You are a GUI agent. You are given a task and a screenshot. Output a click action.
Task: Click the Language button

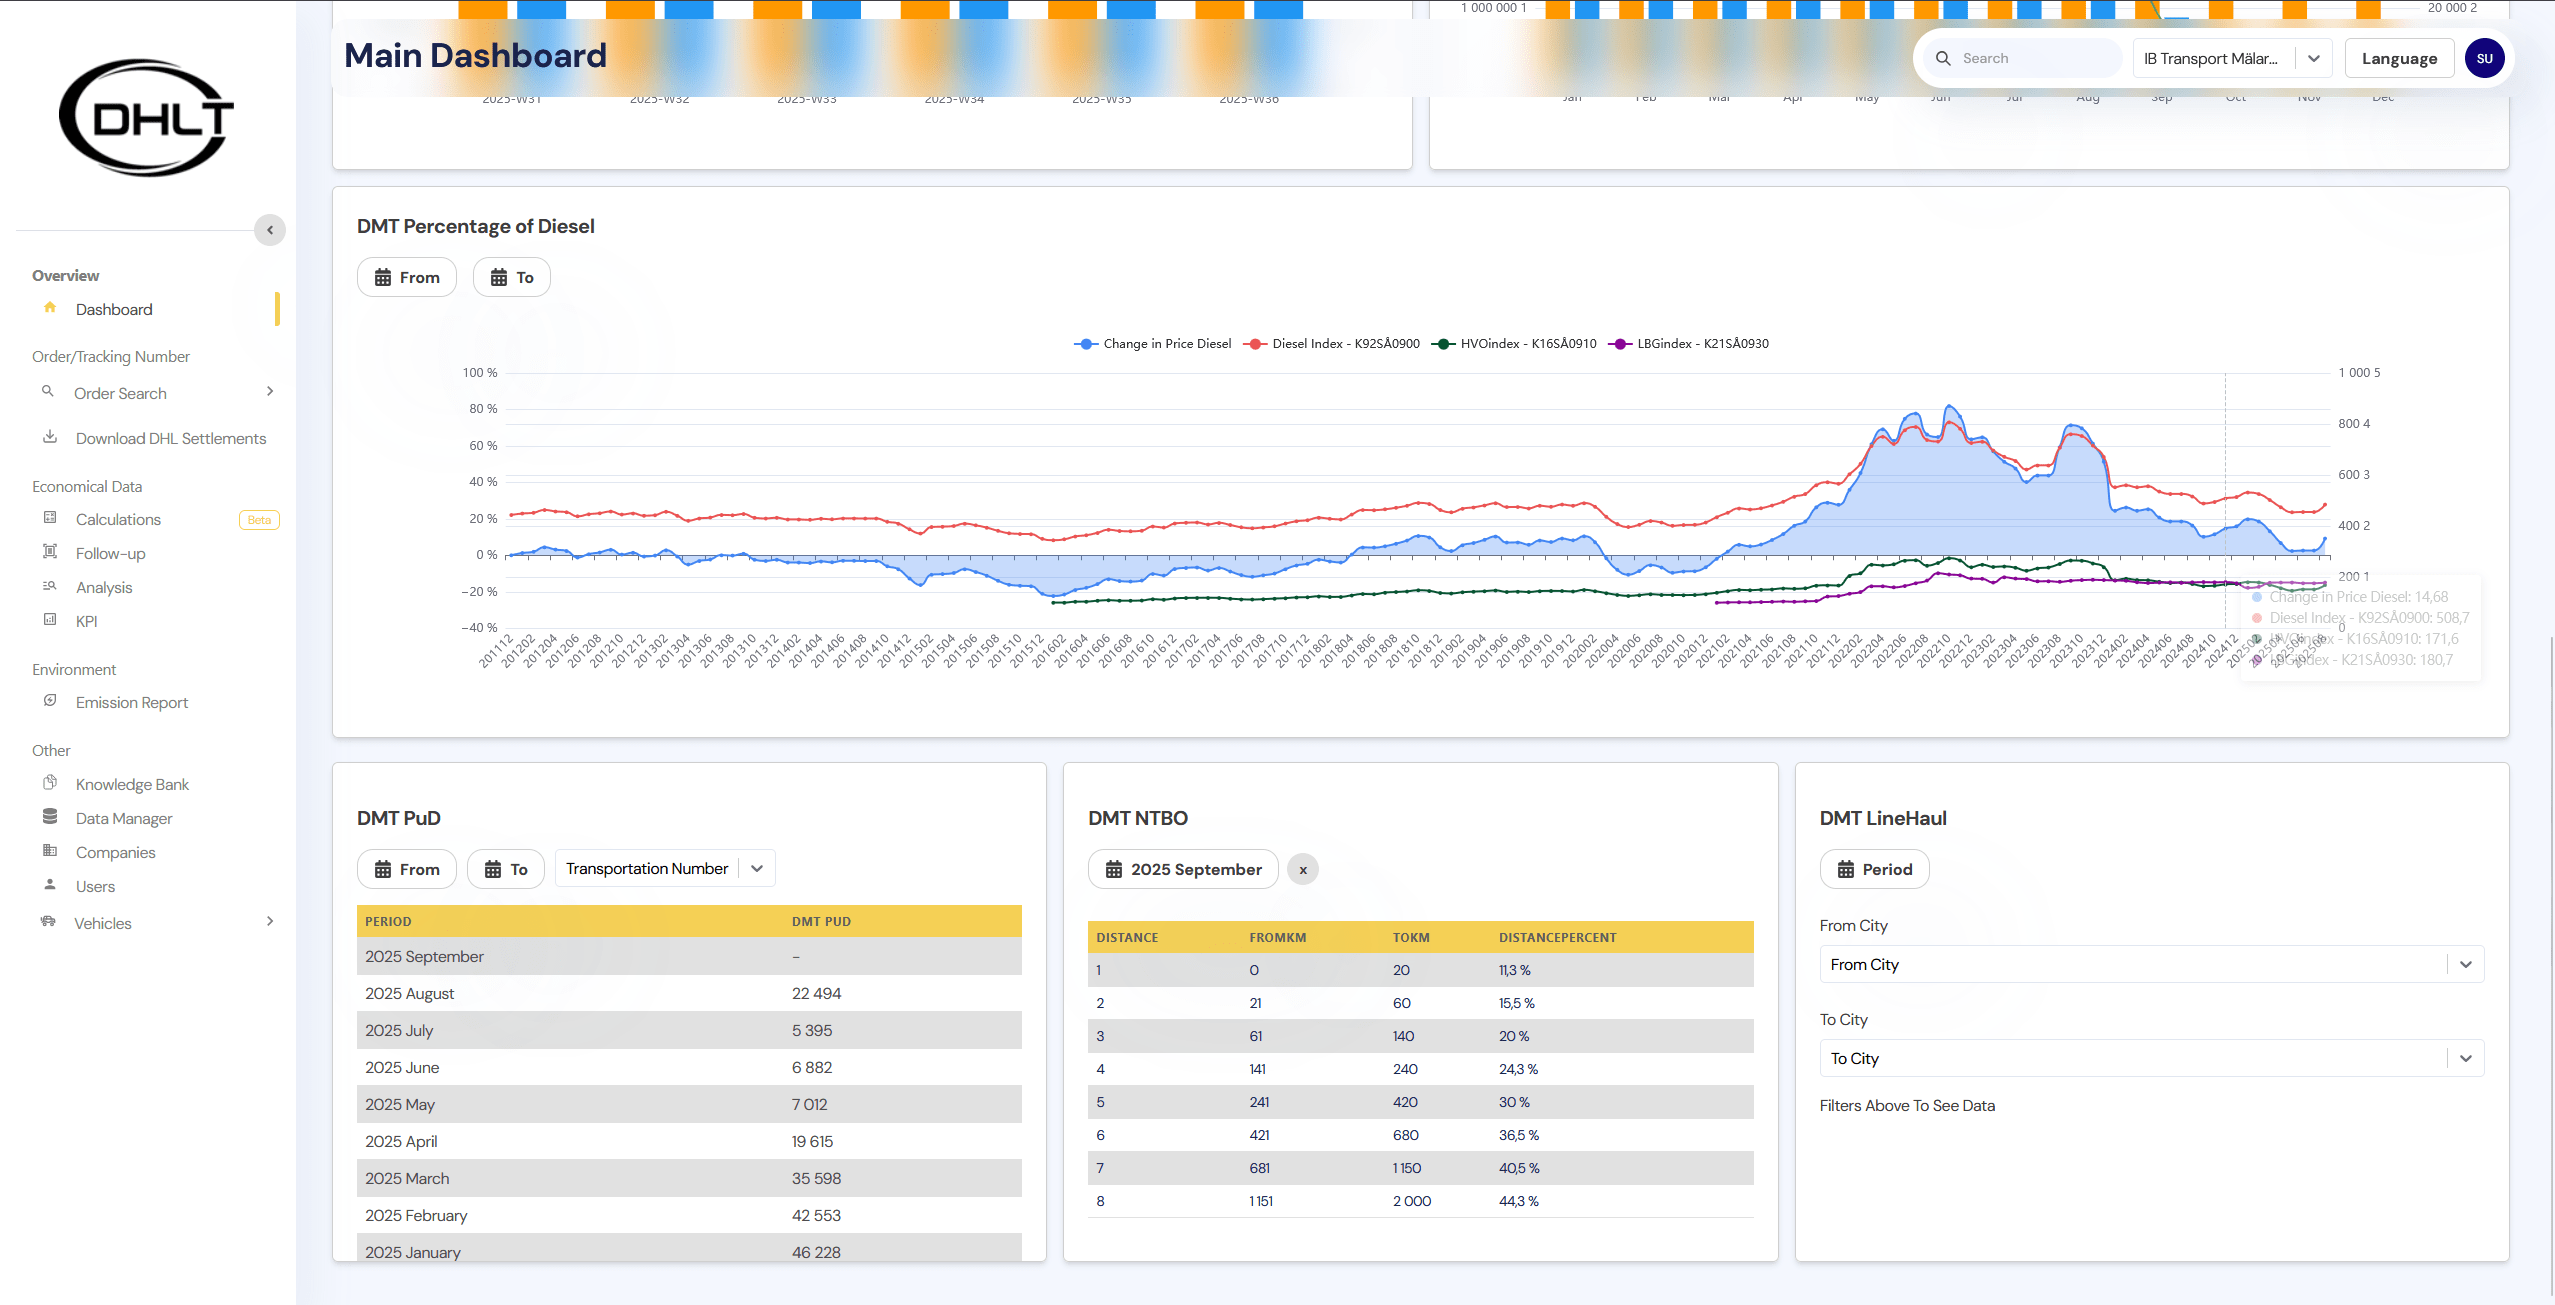pyautogui.click(x=2398, y=58)
